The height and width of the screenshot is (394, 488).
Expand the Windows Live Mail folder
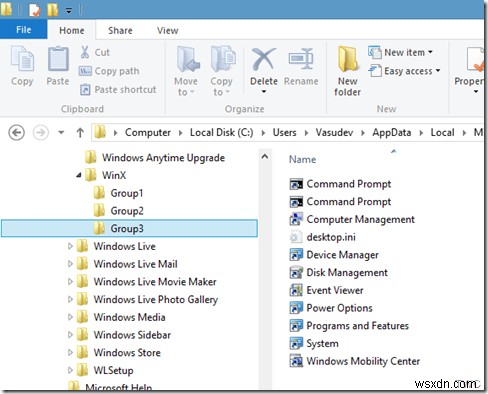70,264
